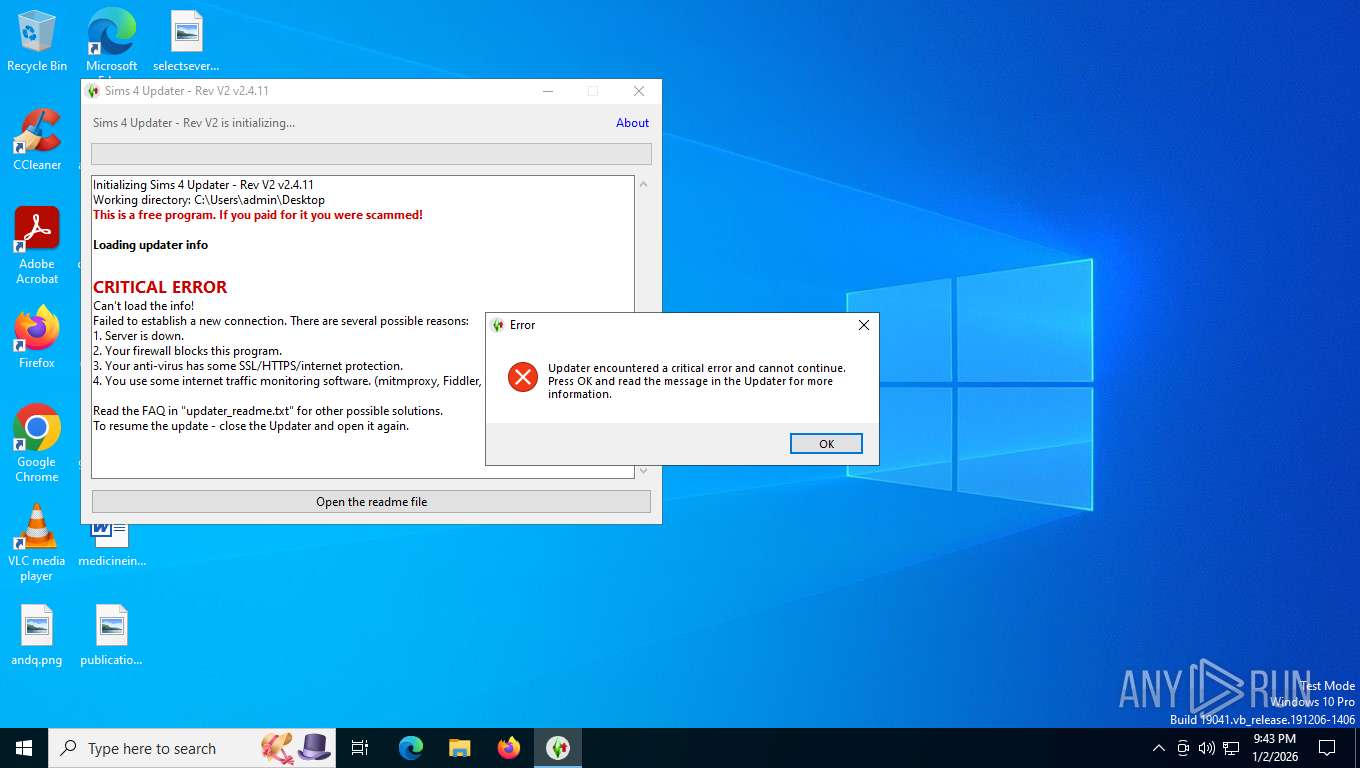Click the Sims 4 Updater taskbar button
1360x768 pixels.
pos(558,748)
